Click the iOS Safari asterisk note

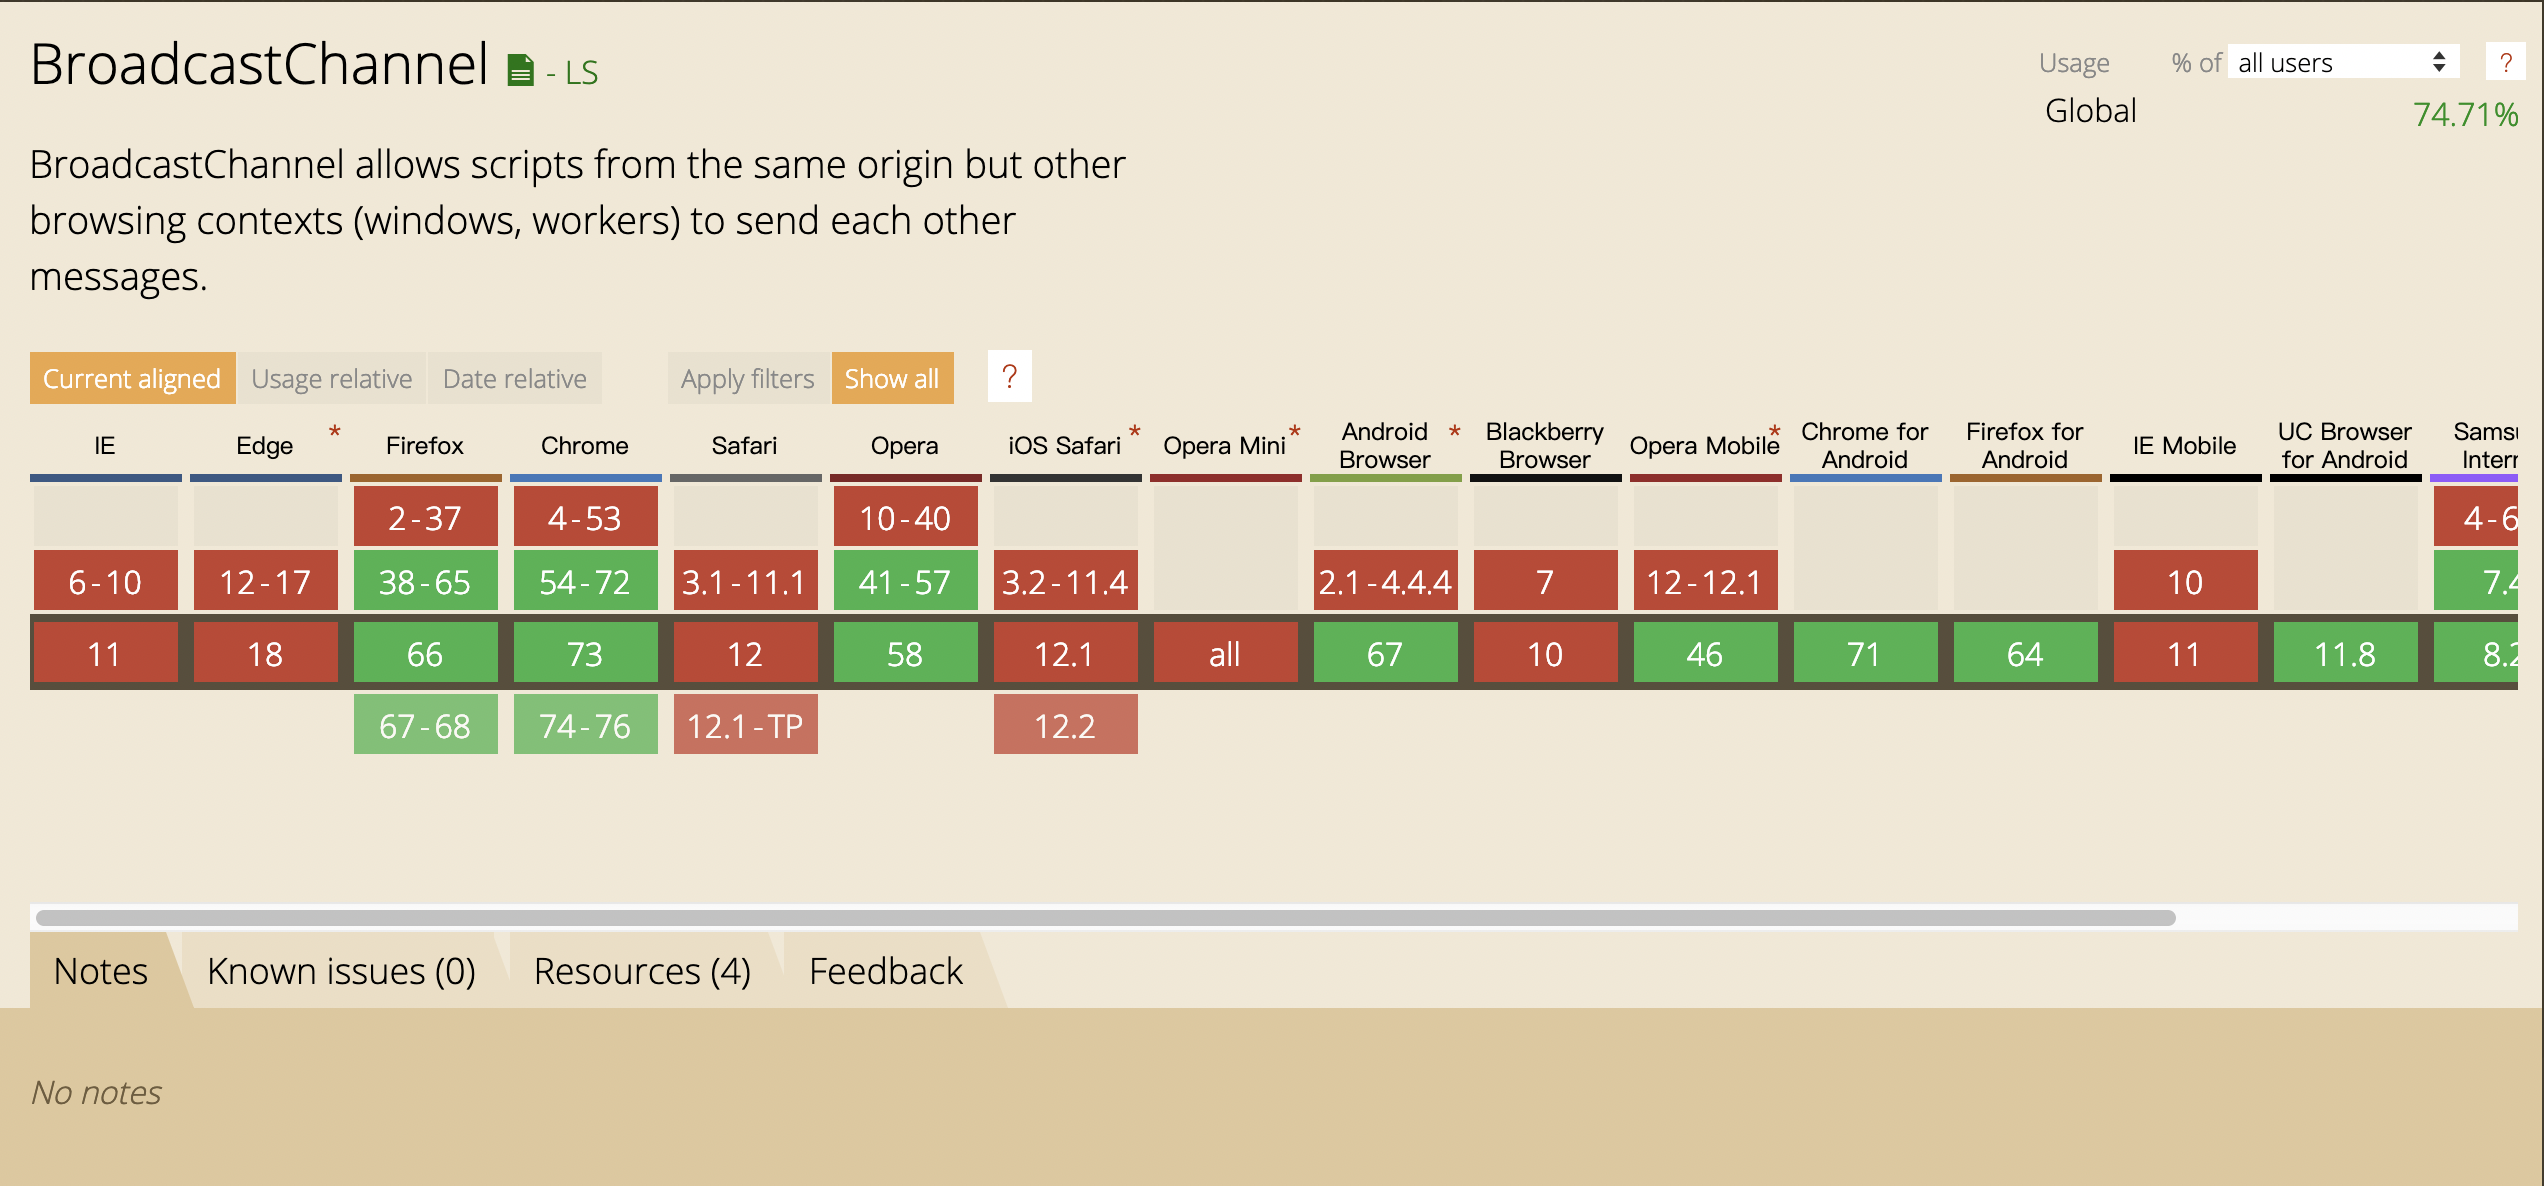pos(1135,431)
